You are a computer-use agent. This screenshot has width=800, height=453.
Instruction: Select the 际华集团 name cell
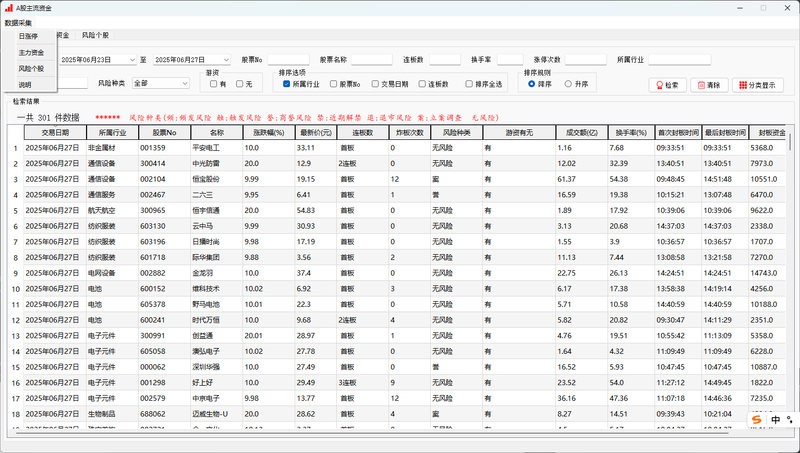tap(217, 258)
